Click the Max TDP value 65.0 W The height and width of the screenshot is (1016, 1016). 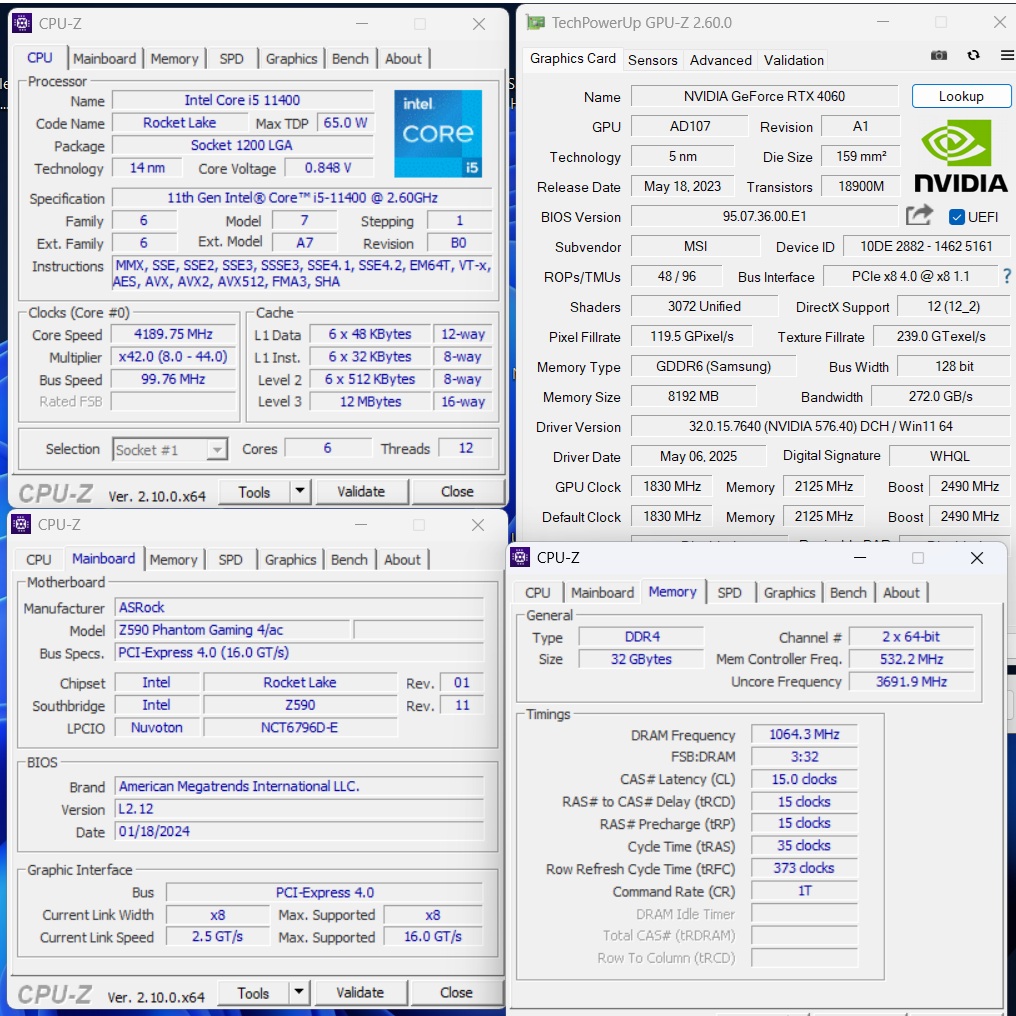[345, 122]
